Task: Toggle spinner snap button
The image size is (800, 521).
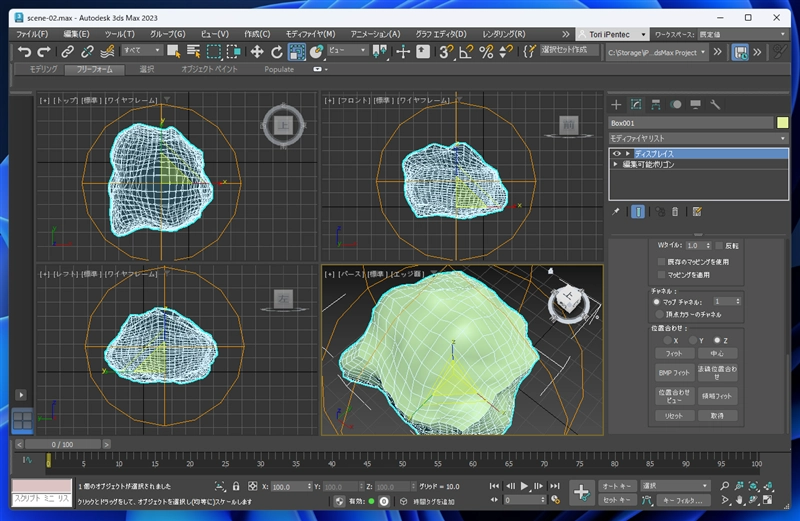Action: (x=506, y=52)
